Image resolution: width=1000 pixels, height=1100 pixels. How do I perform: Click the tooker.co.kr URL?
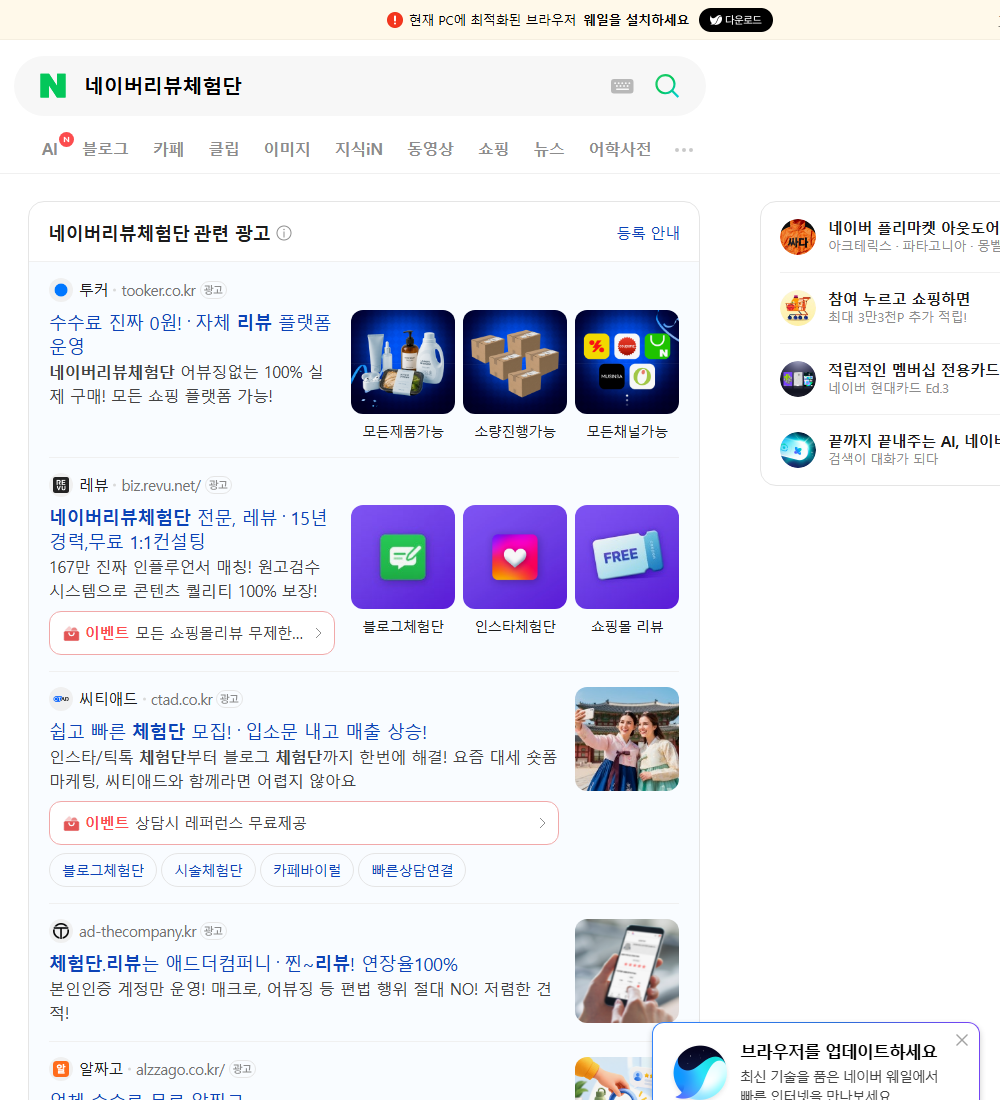pos(159,290)
